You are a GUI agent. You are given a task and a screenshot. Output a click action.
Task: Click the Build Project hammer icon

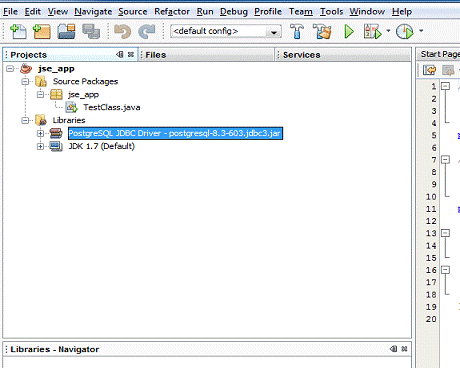click(297, 31)
